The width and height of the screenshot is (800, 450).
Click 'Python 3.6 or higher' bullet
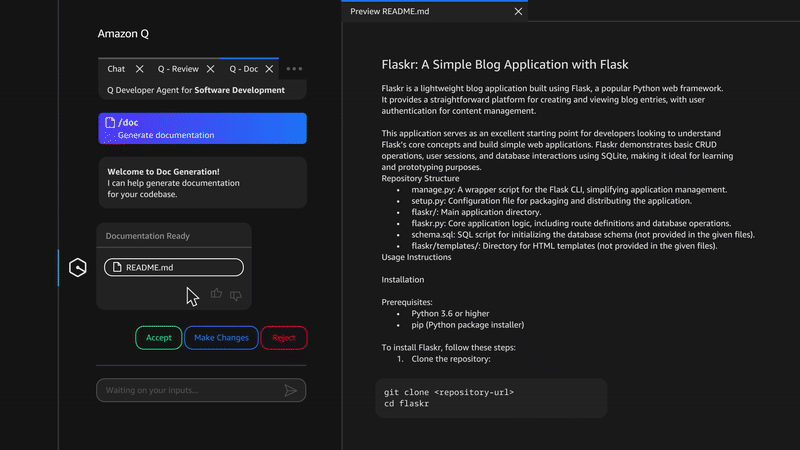pos(451,314)
